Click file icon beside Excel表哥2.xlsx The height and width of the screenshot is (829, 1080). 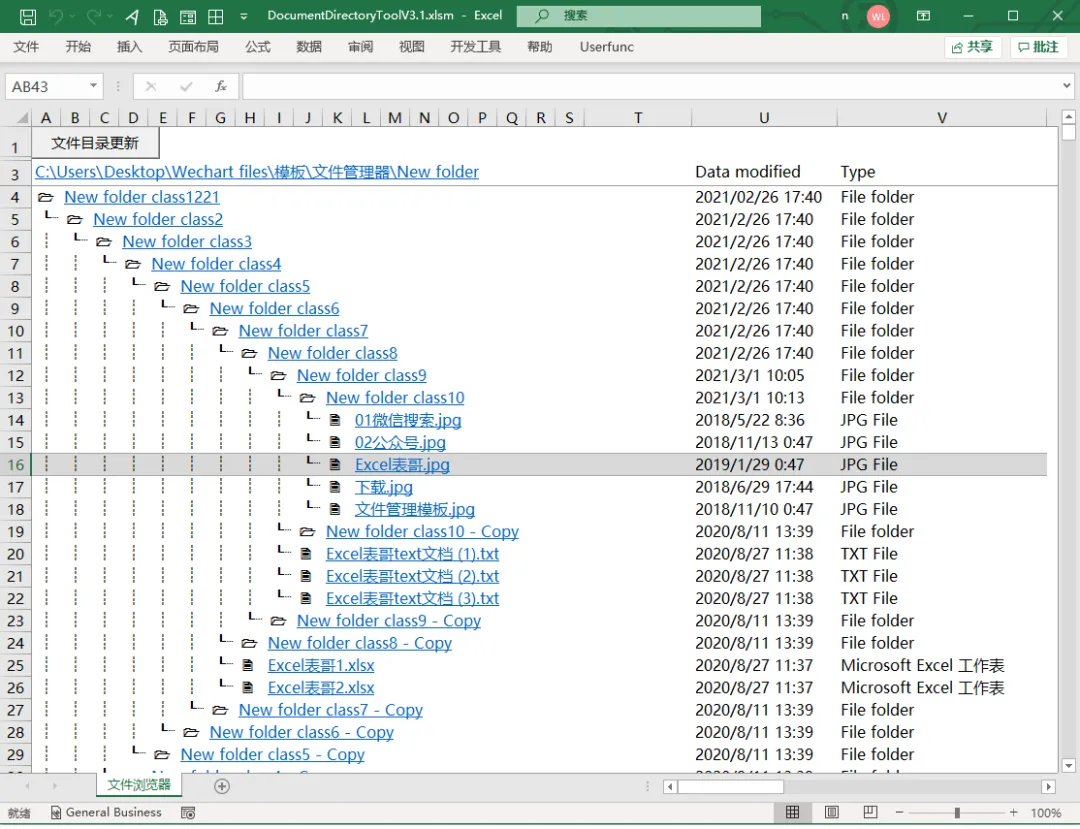point(248,687)
